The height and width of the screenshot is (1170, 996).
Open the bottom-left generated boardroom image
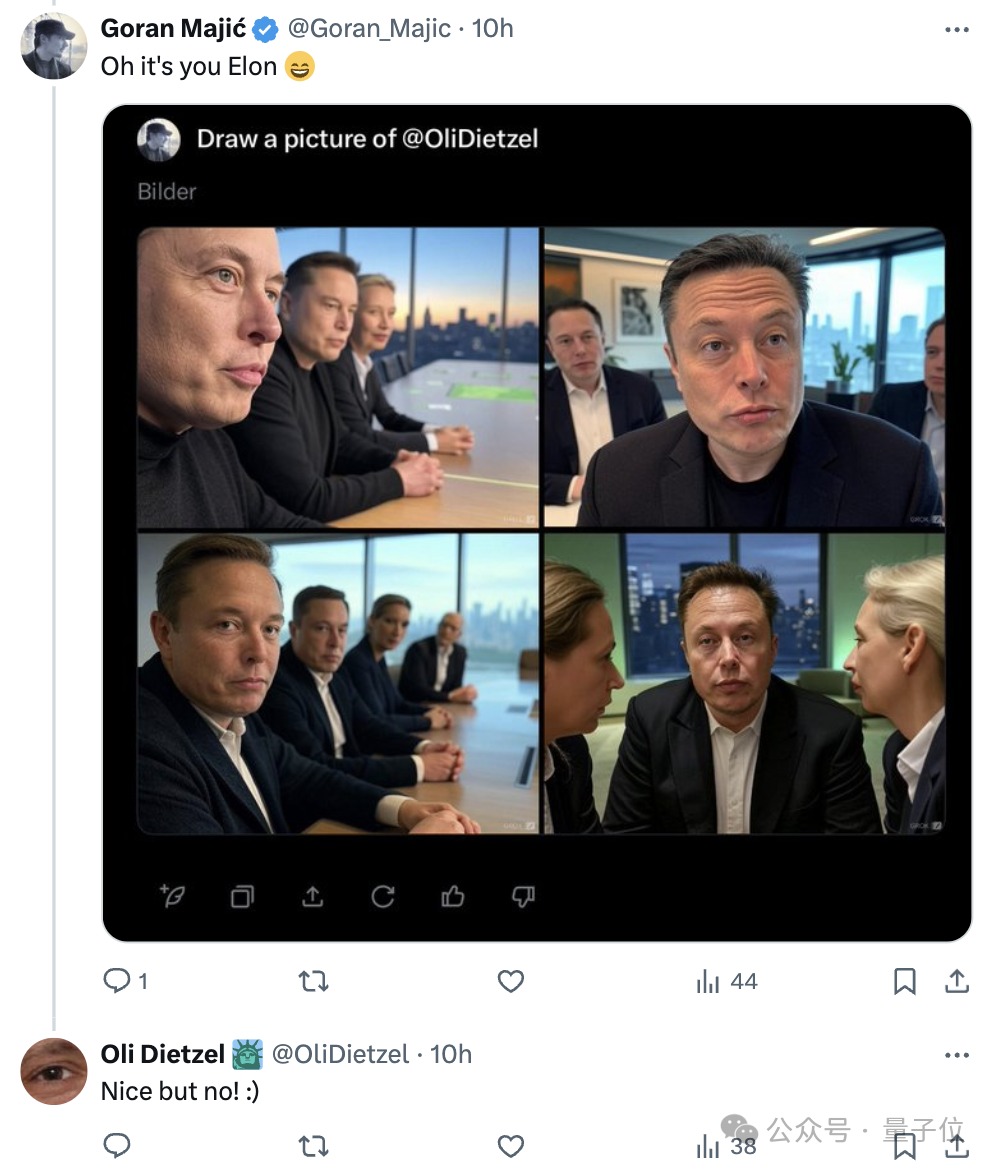[338, 683]
